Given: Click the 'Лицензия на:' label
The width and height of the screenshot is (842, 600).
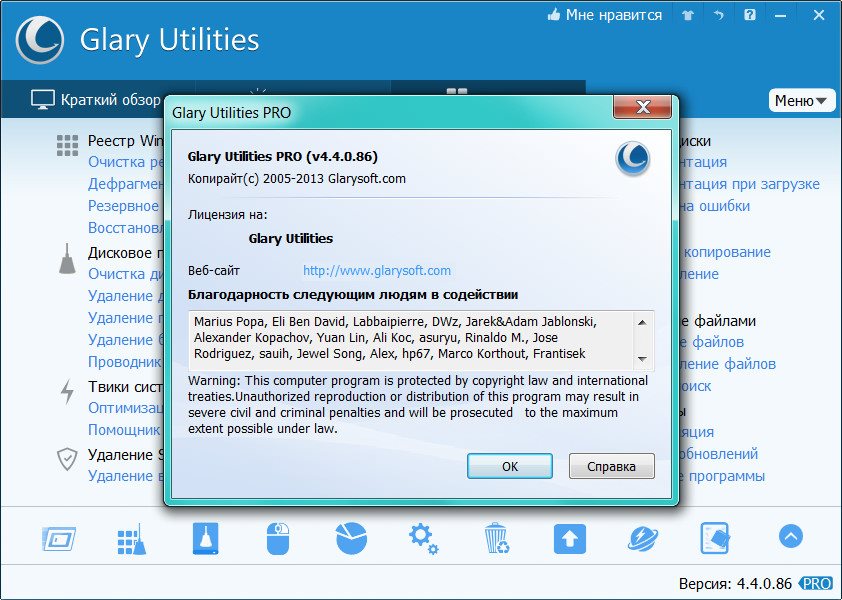Looking at the screenshot, I should 228,215.
